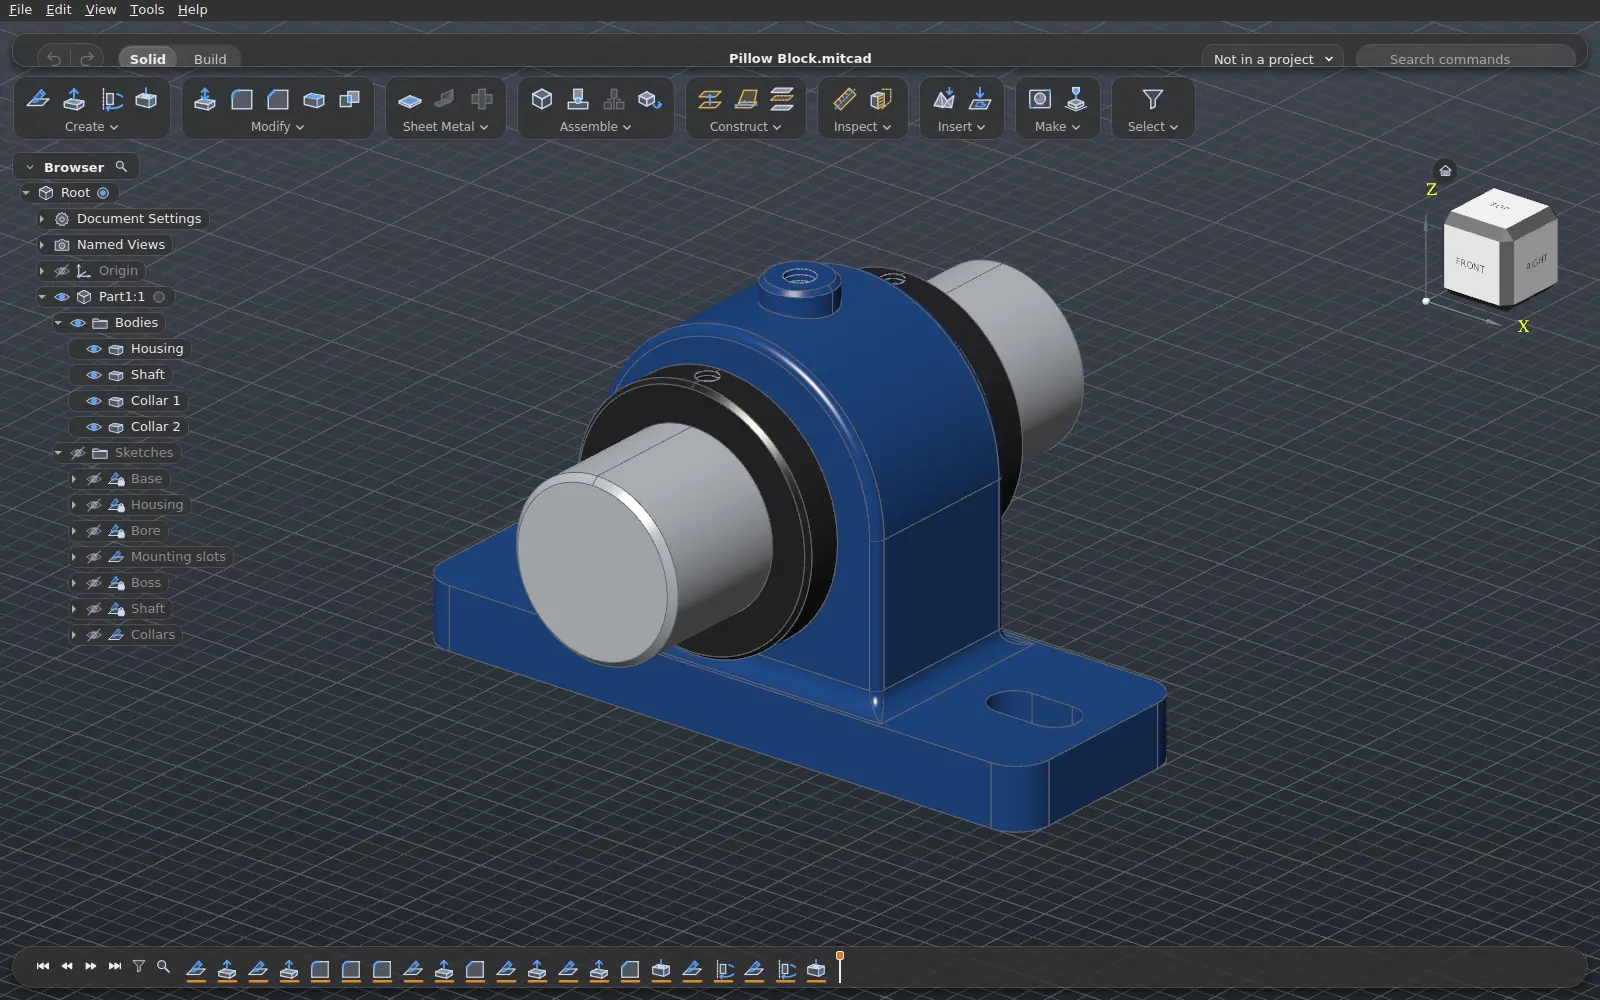Click the FRONT face of the ViewCube
This screenshot has height=1000, width=1600.
[1471, 265]
